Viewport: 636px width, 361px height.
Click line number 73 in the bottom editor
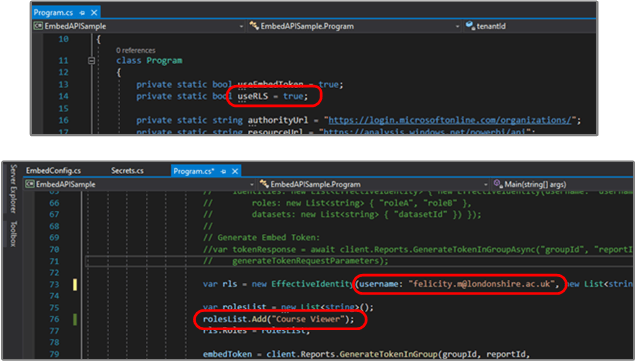pyautogui.click(x=54, y=284)
